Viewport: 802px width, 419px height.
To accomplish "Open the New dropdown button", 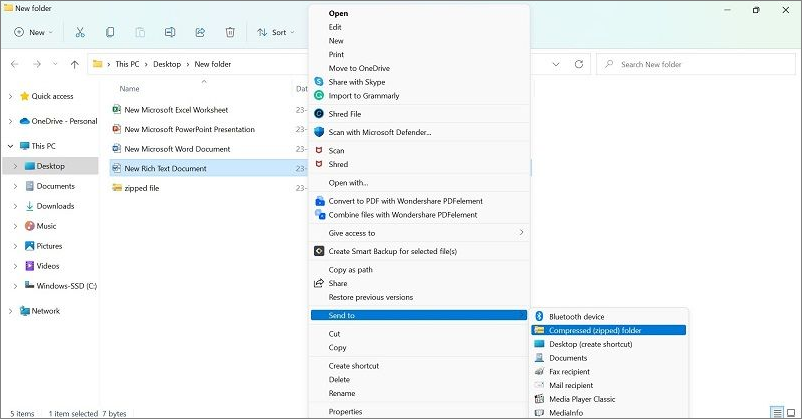I will (x=30, y=32).
